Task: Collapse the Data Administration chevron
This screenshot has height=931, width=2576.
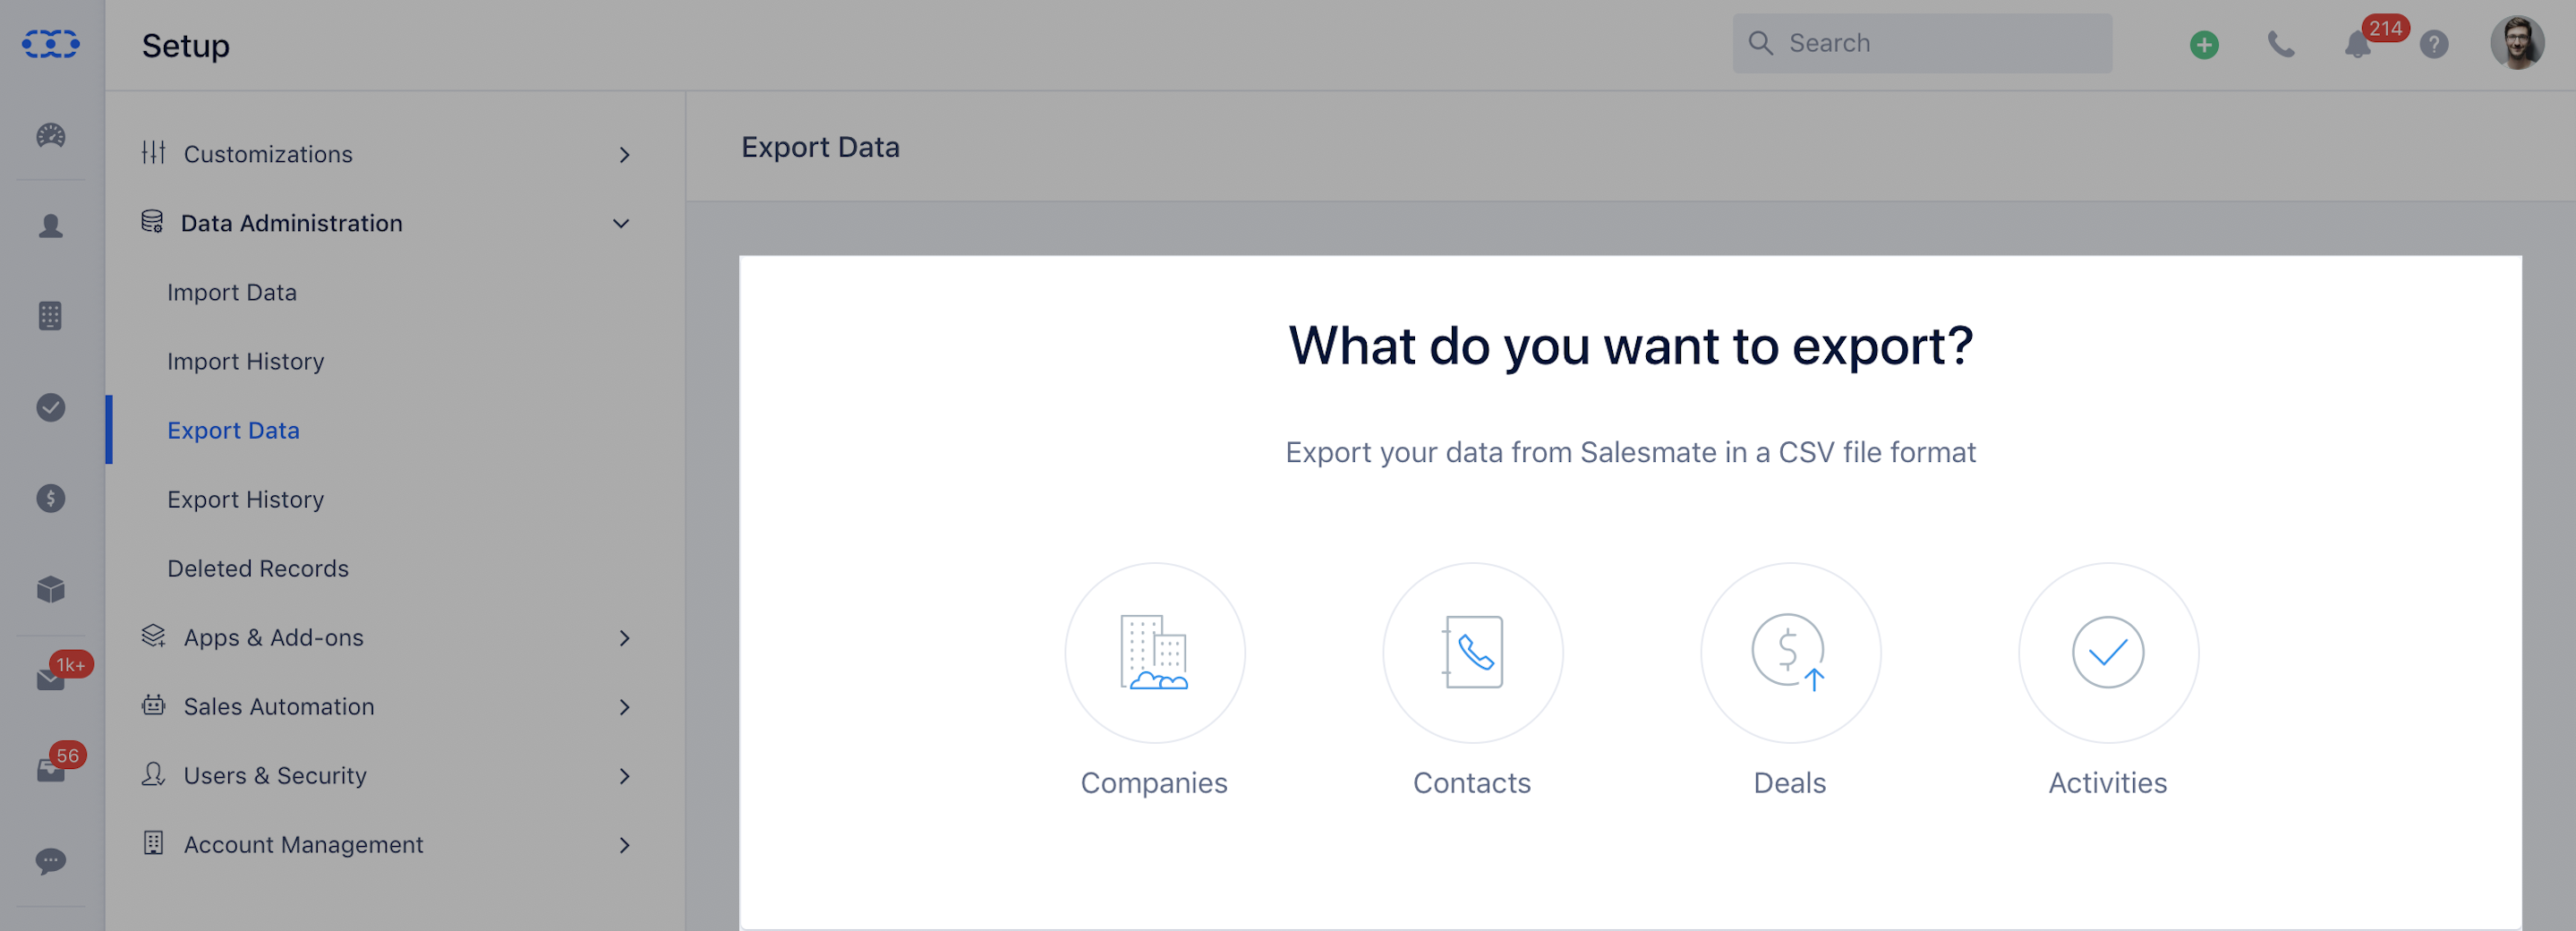Action: click(621, 224)
